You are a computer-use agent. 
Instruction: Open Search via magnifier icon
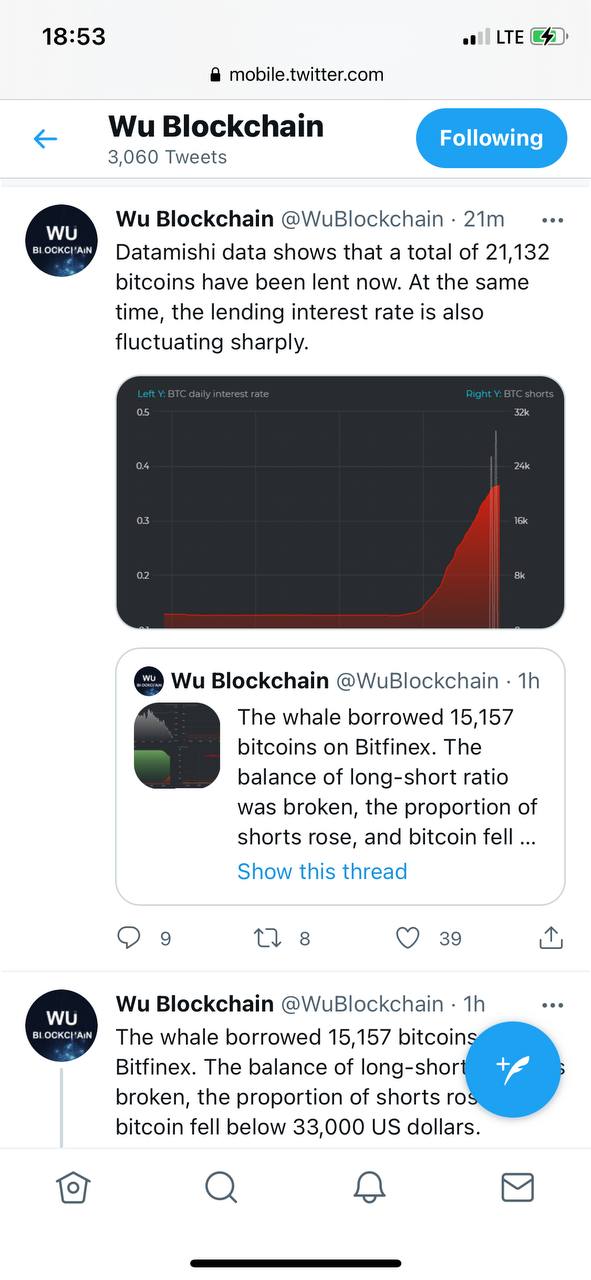pyautogui.click(x=220, y=1187)
